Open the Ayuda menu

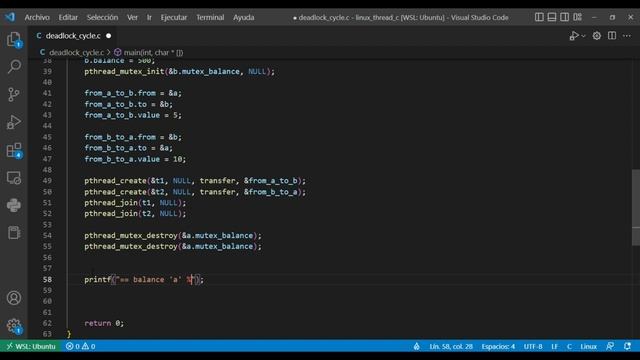(244, 18)
